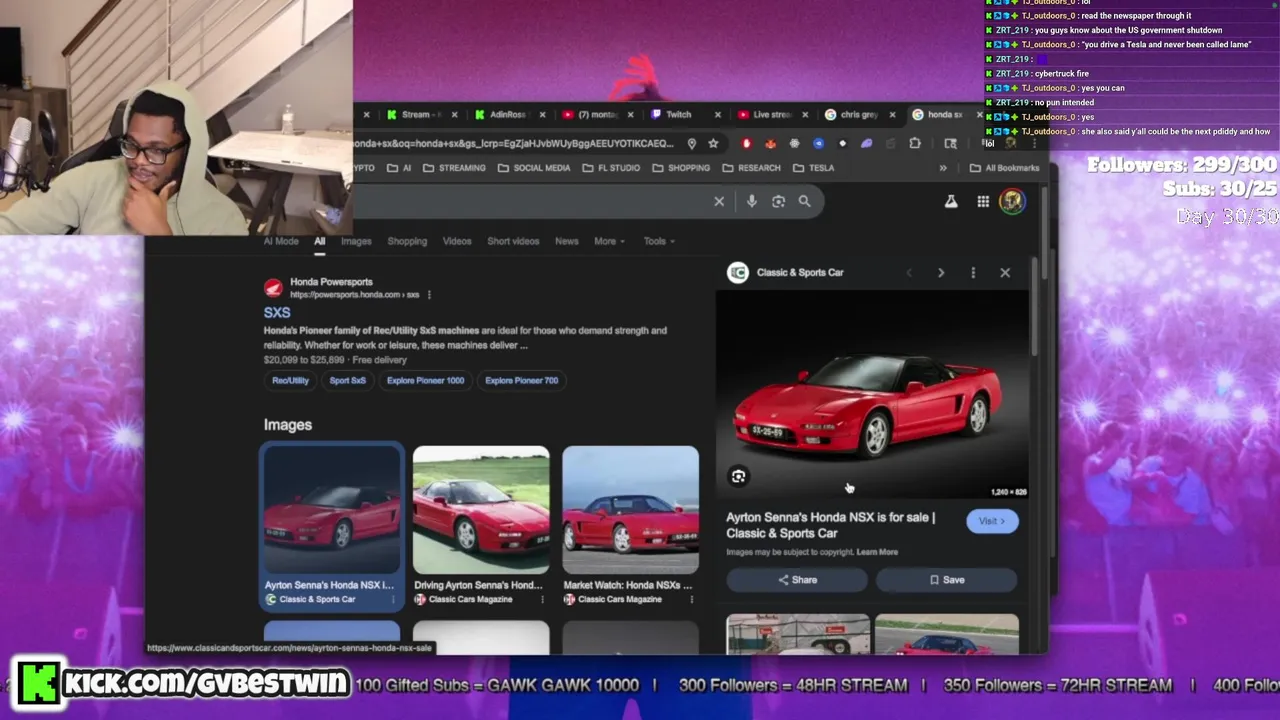Search by image with Google Lens icon
This screenshot has width=1280, height=720.
[x=778, y=201]
